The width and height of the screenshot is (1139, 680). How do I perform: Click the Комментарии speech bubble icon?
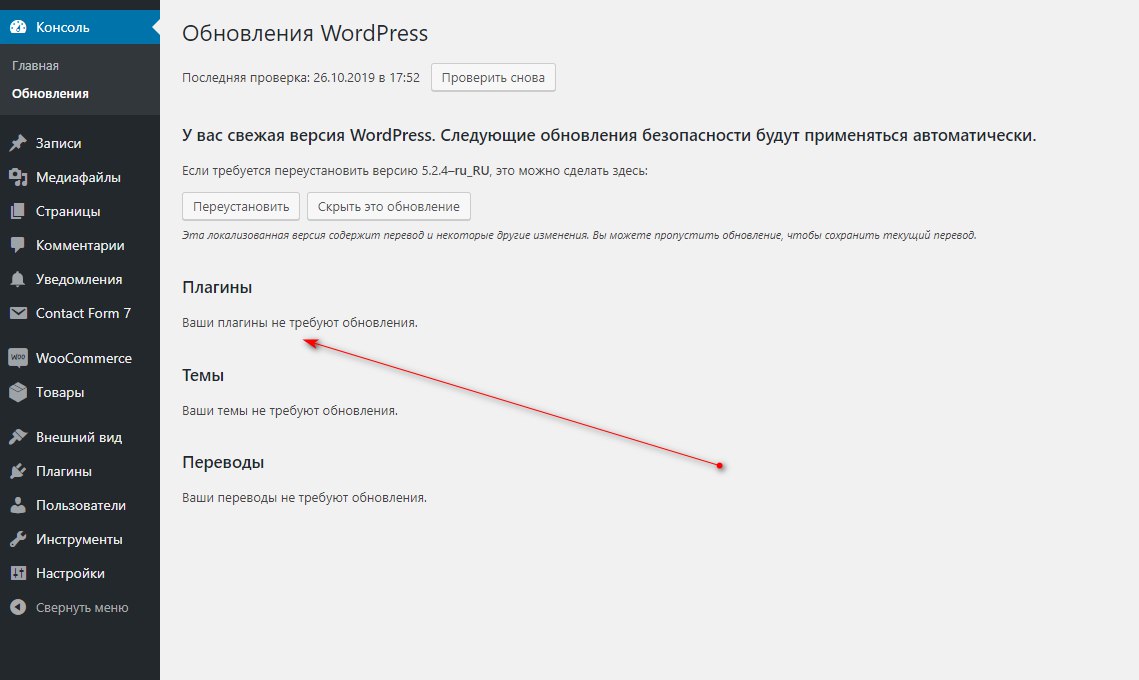pyautogui.click(x=18, y=246)
